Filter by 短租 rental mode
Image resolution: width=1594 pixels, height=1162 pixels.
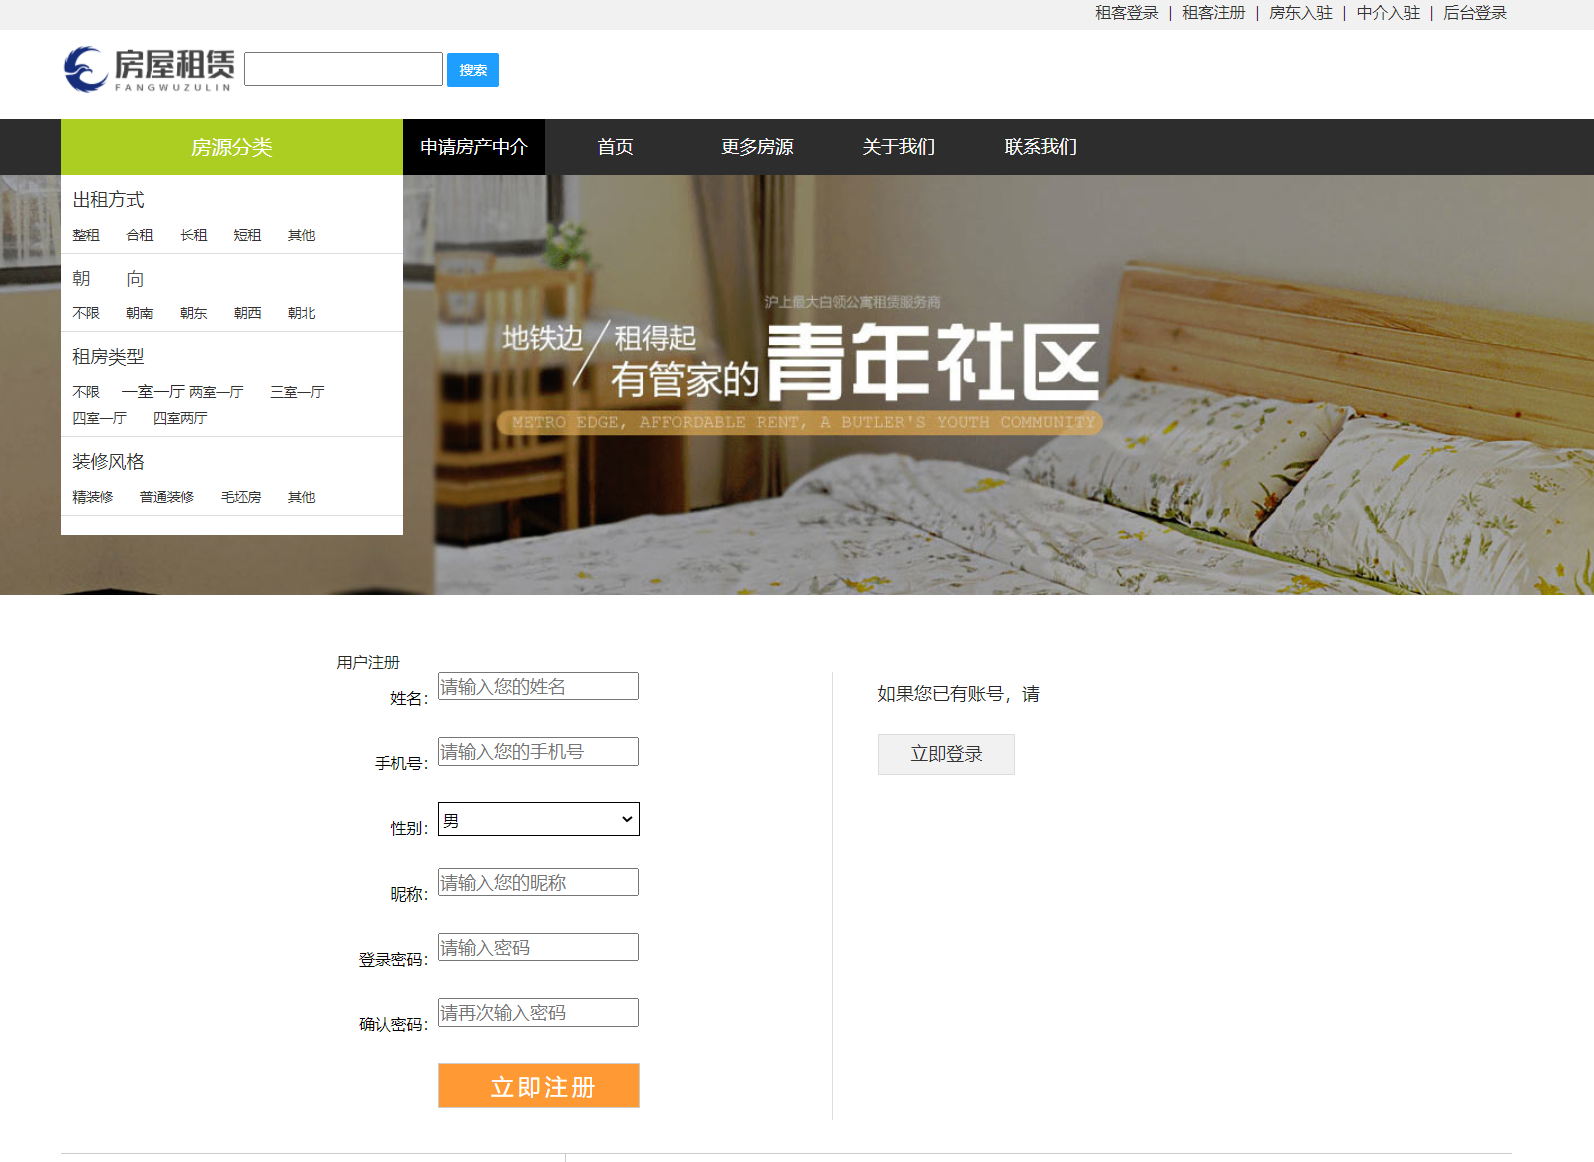pos(247,235)
